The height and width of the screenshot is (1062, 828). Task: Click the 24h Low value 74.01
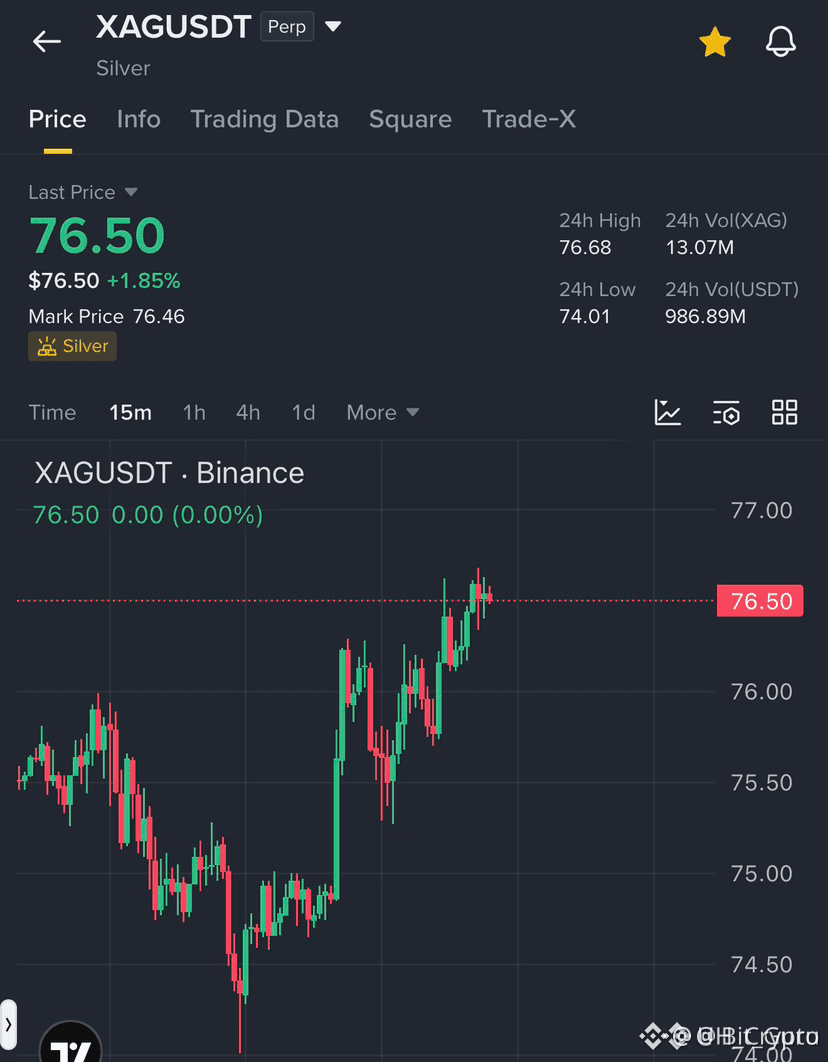click(x=584, y=316)
